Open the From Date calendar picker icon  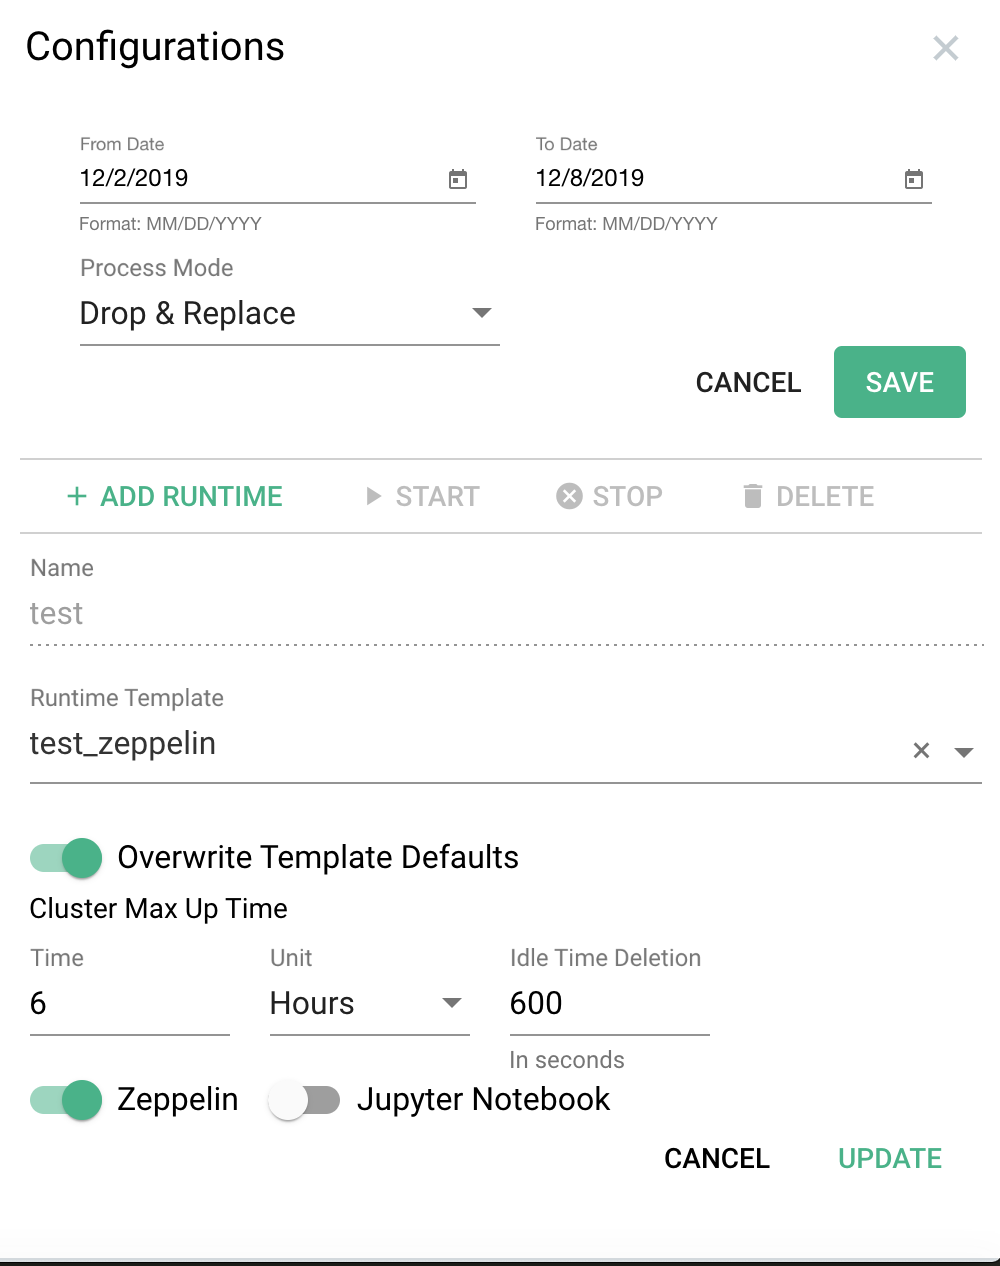[458, 179]
